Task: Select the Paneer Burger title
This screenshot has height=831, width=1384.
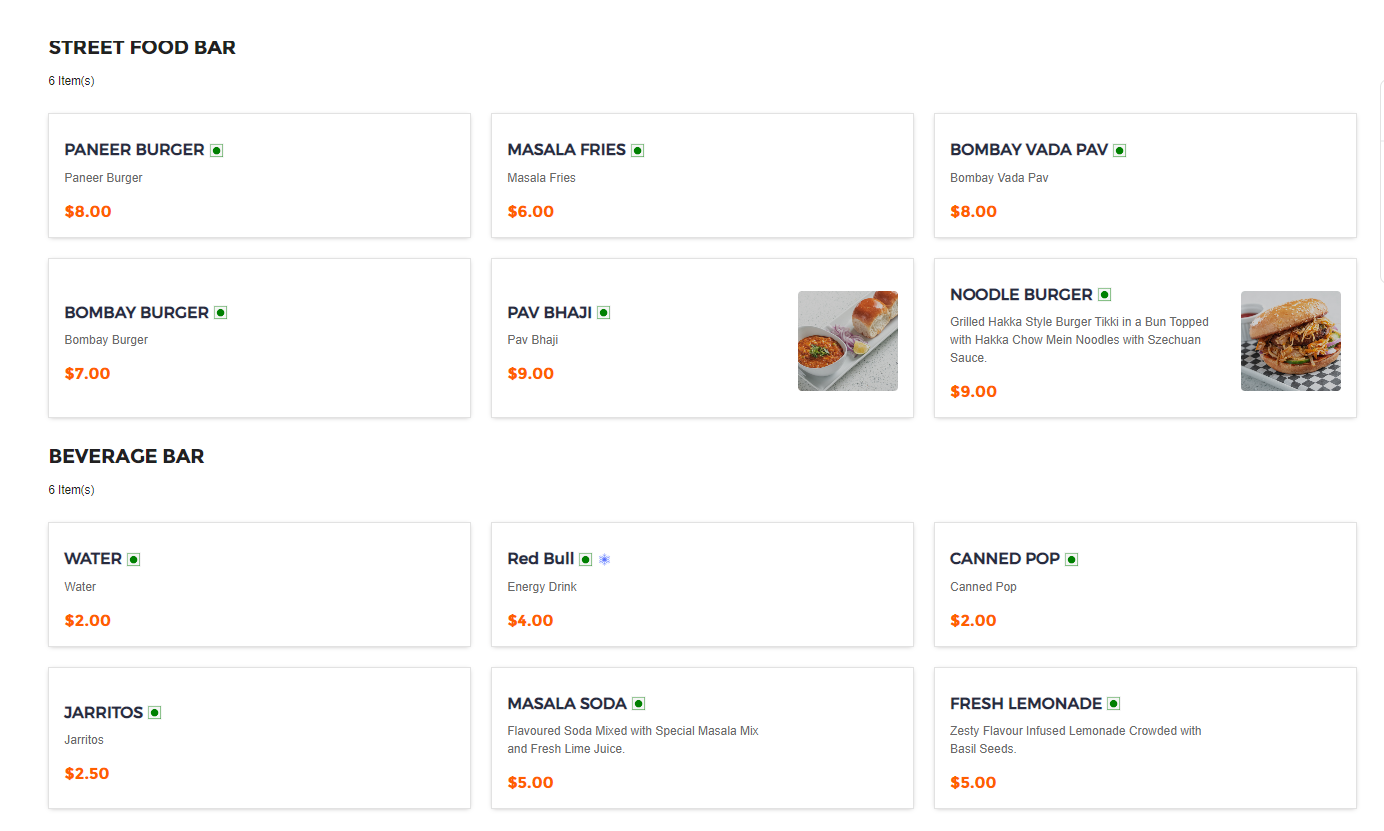Action: [x=134, y=150]
